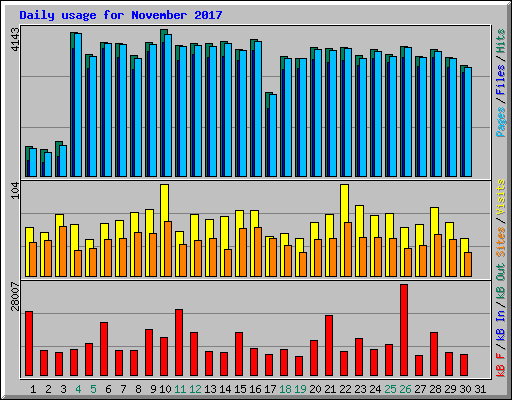The width and height of the screenshot is (512, 400).
Task: Click day label 11 on the x-axis
Action: pos(180,389)
